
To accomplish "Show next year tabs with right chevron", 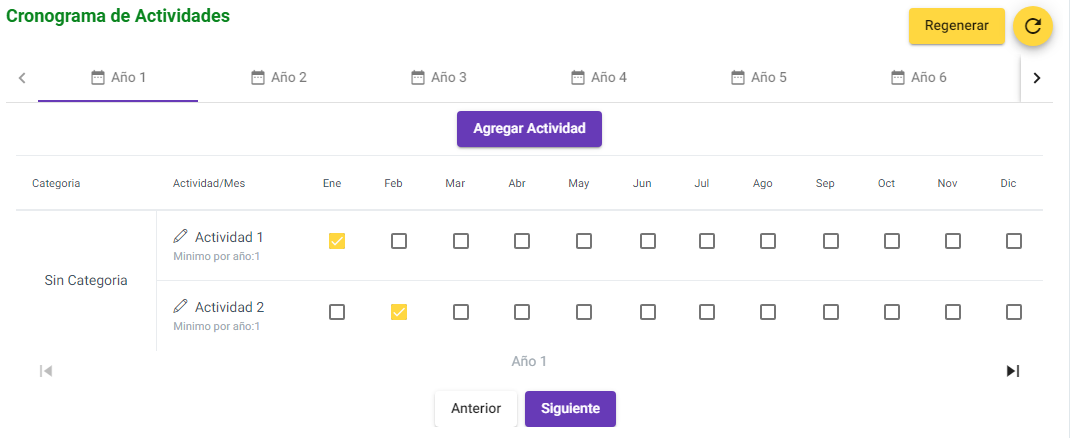I will (1037, 78).
